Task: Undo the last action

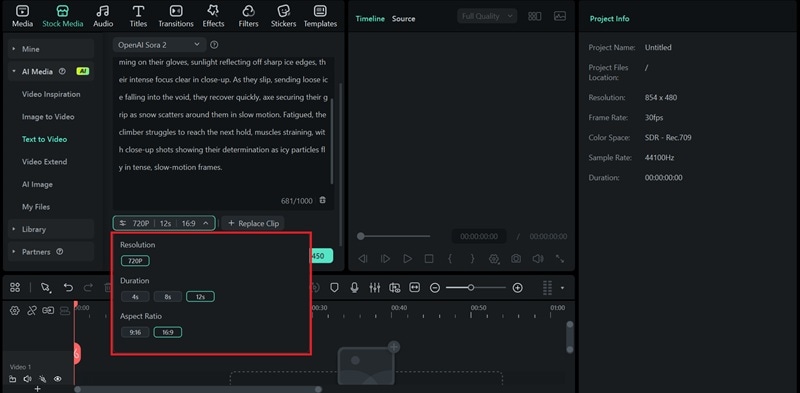Action: tap(68, 288)
